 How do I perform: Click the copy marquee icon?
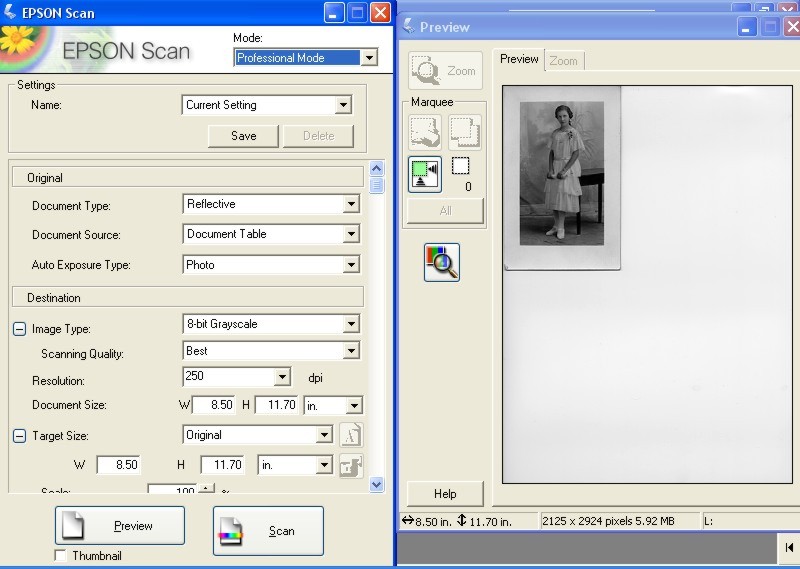tap(465, 132)
